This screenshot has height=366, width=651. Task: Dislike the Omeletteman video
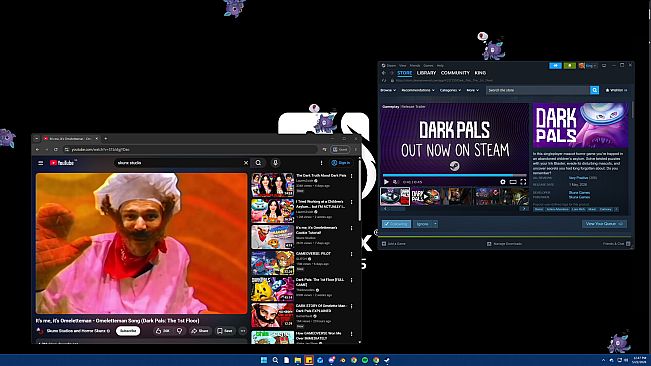pos(179,331)
